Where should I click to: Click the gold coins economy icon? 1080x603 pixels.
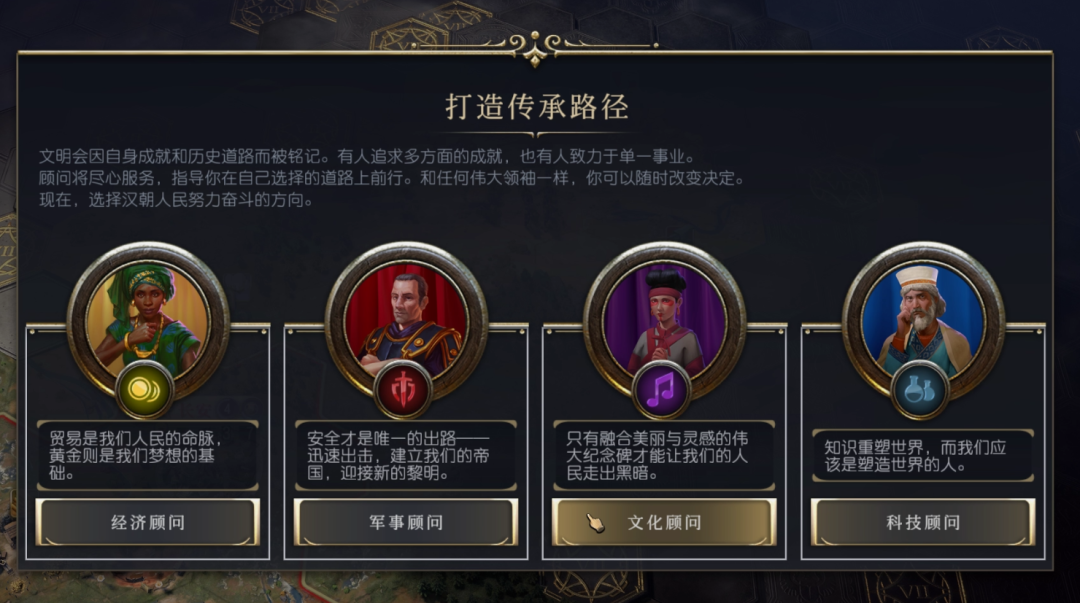[145, 391]
